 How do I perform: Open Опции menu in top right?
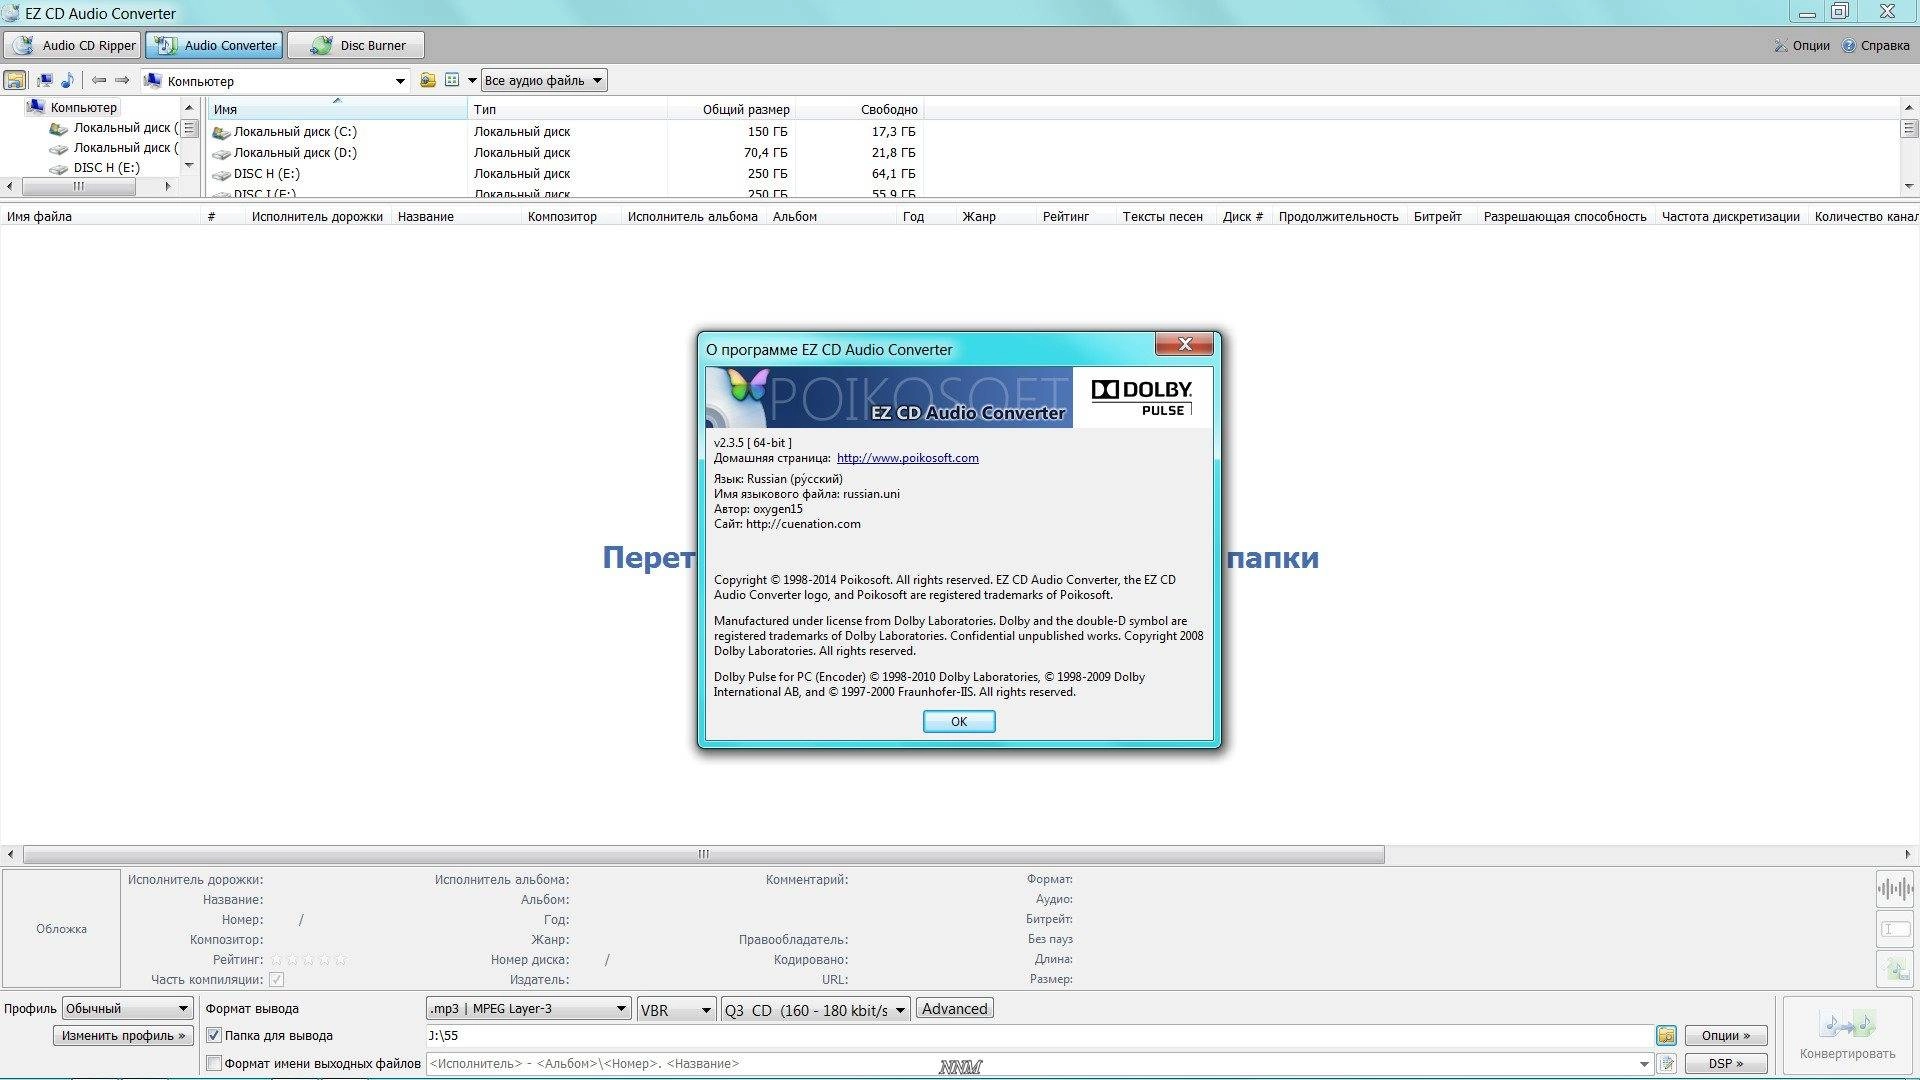(x=1802, y=45)
